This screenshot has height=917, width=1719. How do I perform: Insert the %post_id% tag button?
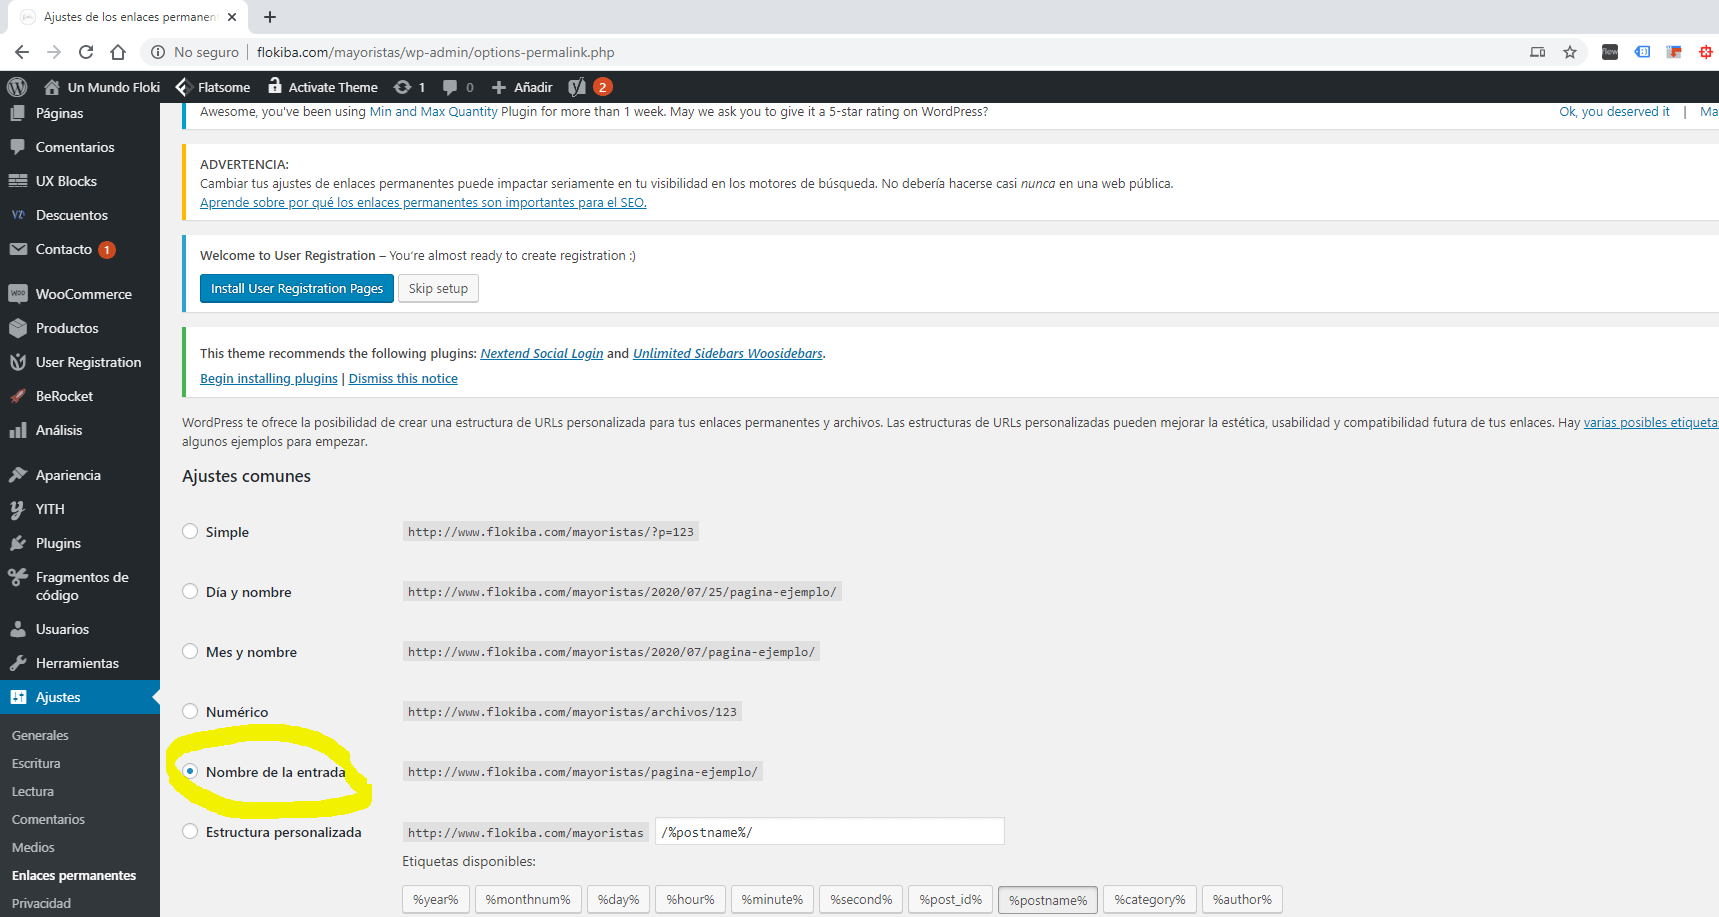coord(951,899)
